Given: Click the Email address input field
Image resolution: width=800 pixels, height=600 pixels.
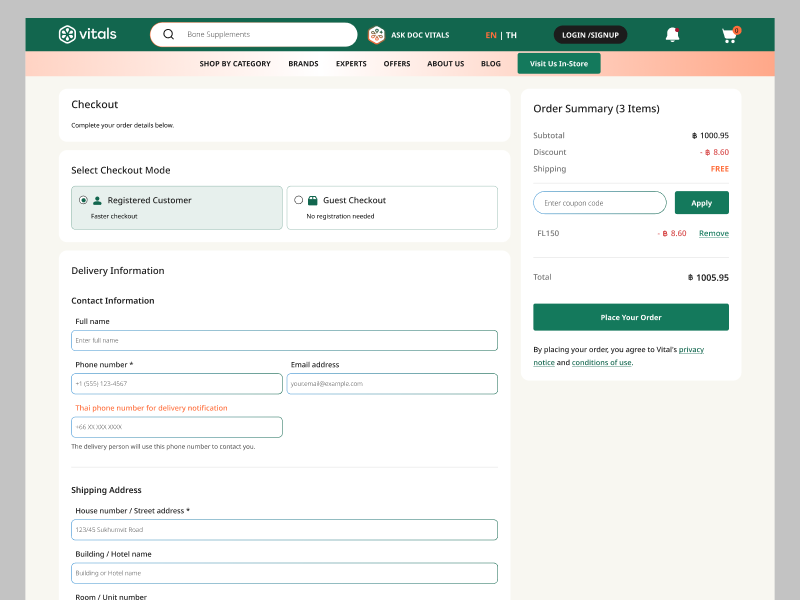Looking at the screenshot, I should pos(392,384).
